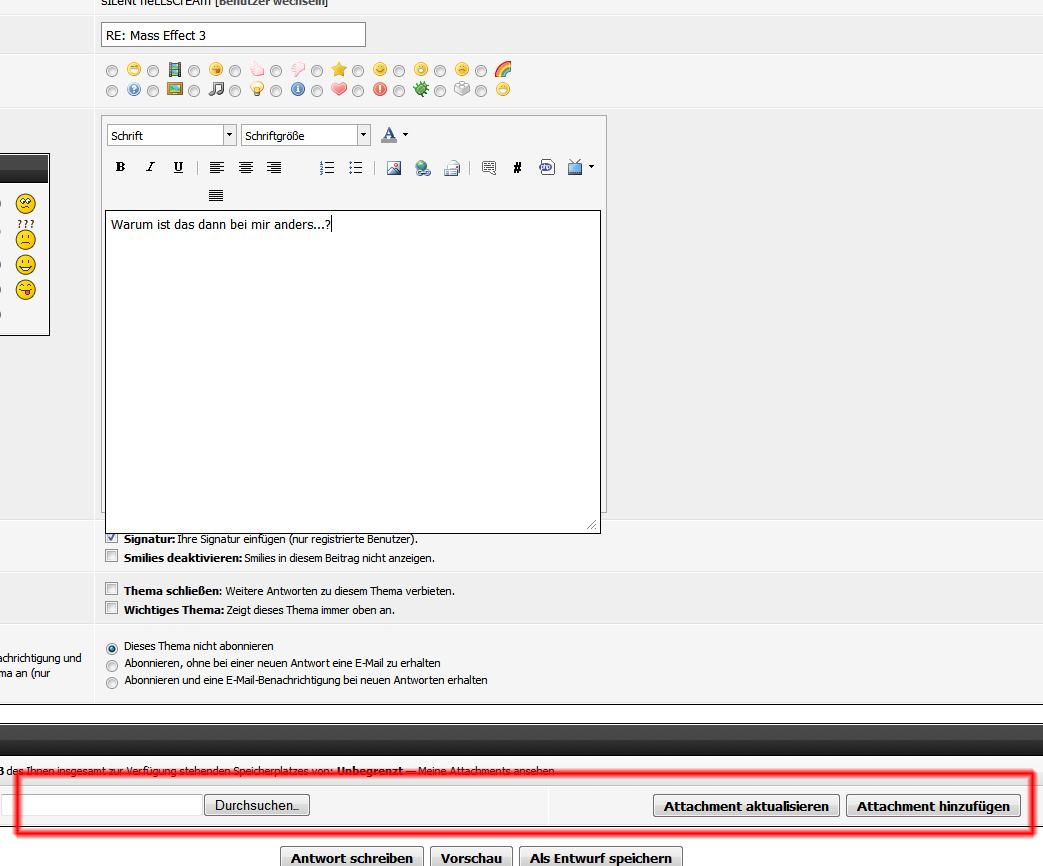Tick the Thema schließen checkbox
The image size is (1043, 866).
pos(112,590)
